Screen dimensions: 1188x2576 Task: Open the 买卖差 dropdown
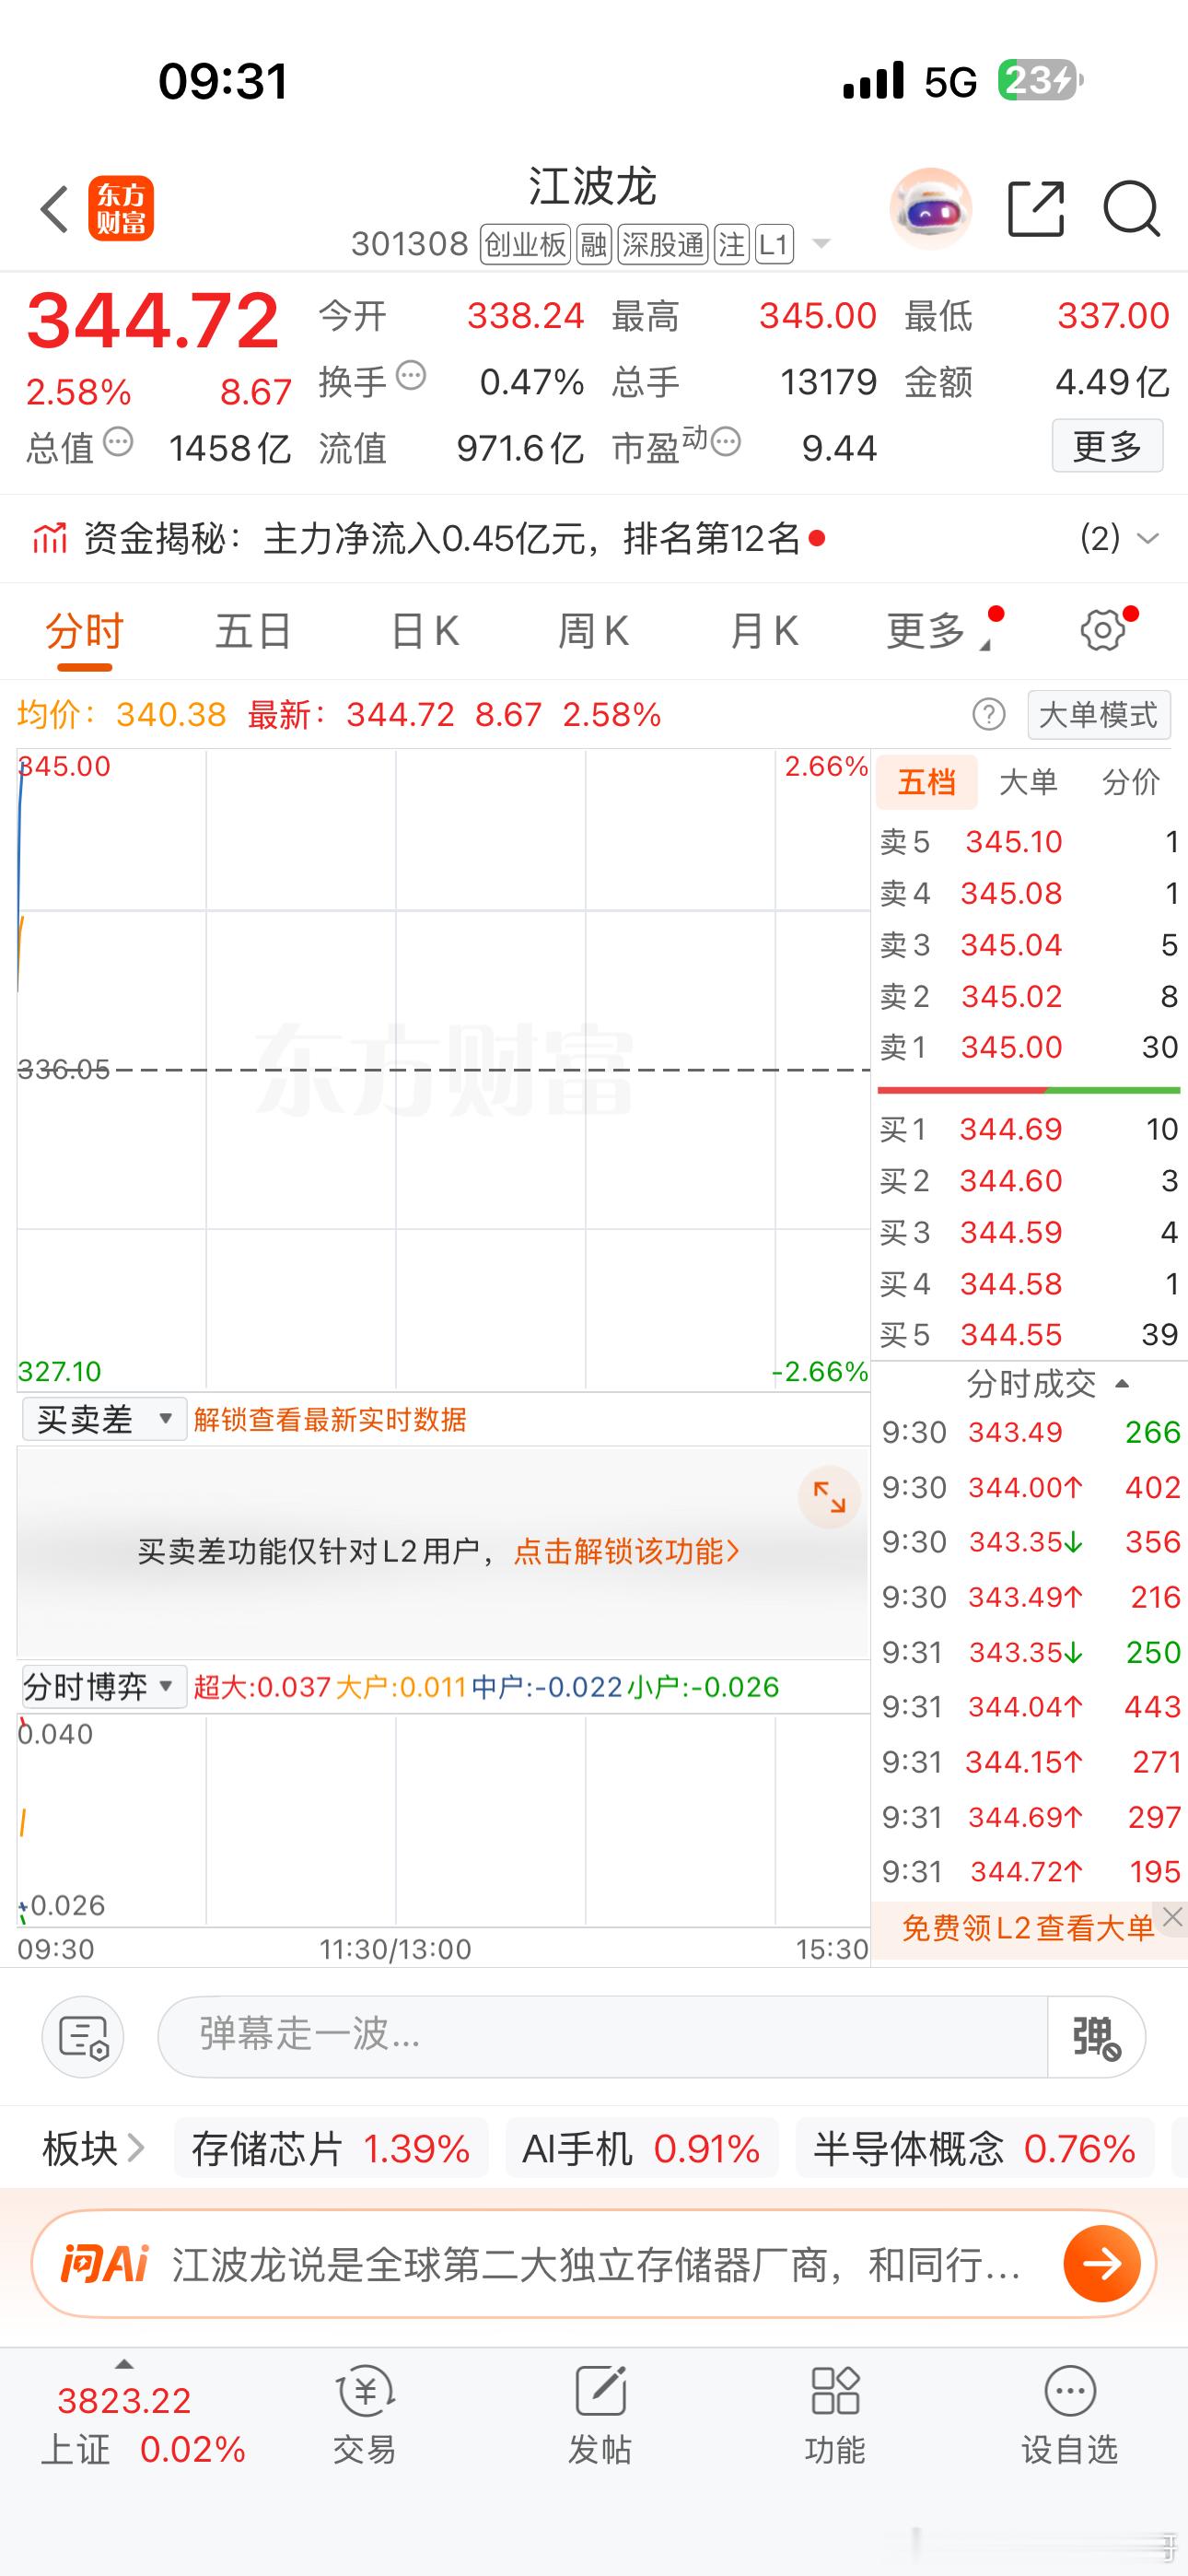click(x=104, y=1419)
